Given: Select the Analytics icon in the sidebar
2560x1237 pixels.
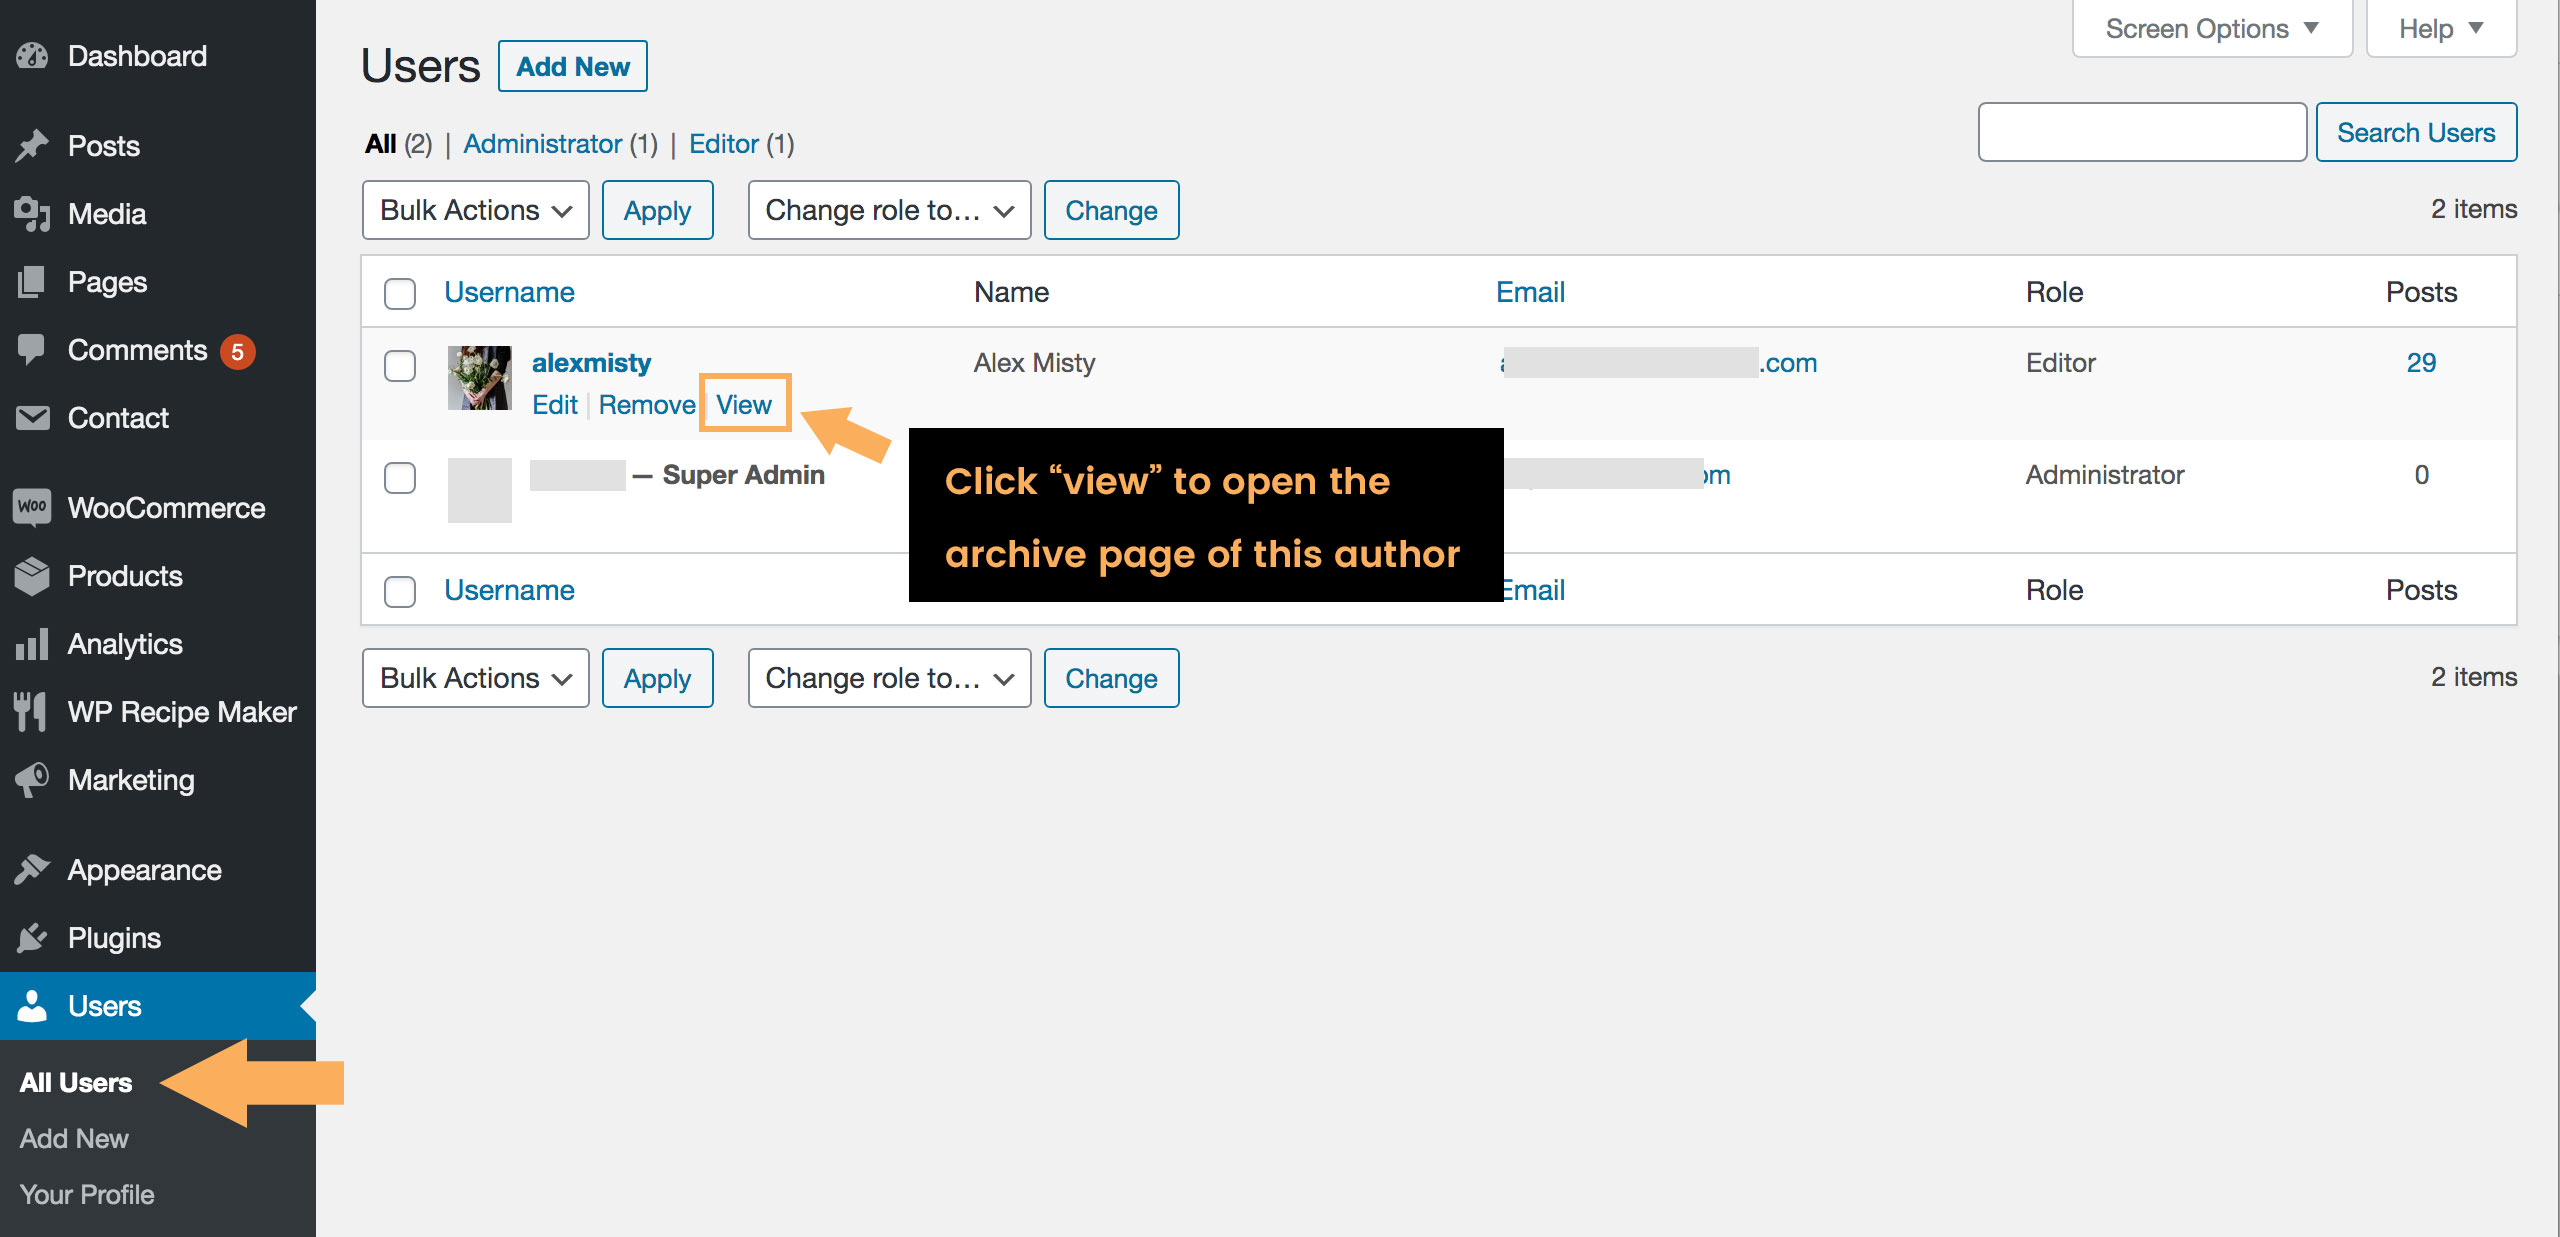Looking at the screenshot, I should [32, 644].
